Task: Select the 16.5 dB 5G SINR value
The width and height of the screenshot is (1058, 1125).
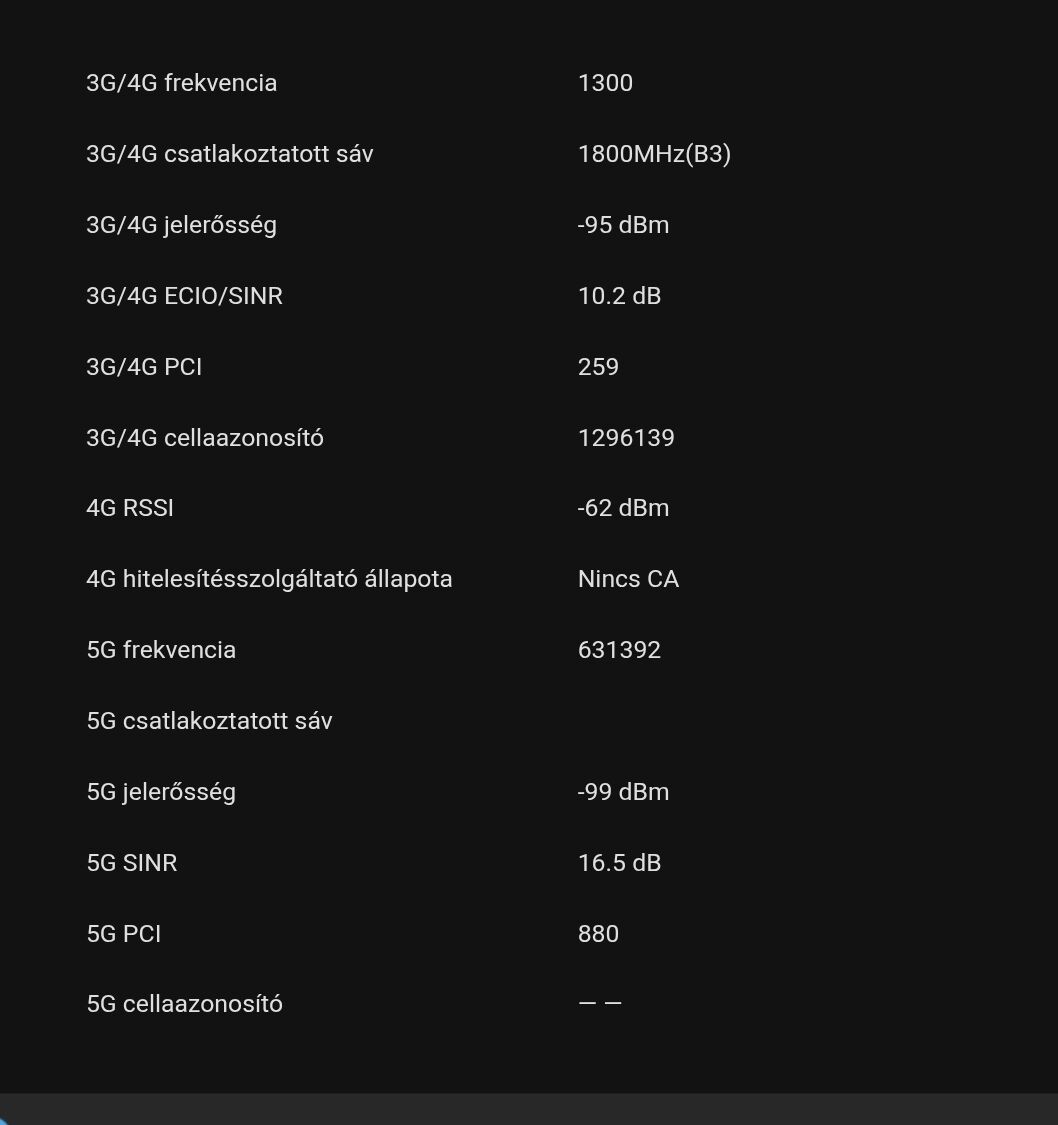Action: 619,863
